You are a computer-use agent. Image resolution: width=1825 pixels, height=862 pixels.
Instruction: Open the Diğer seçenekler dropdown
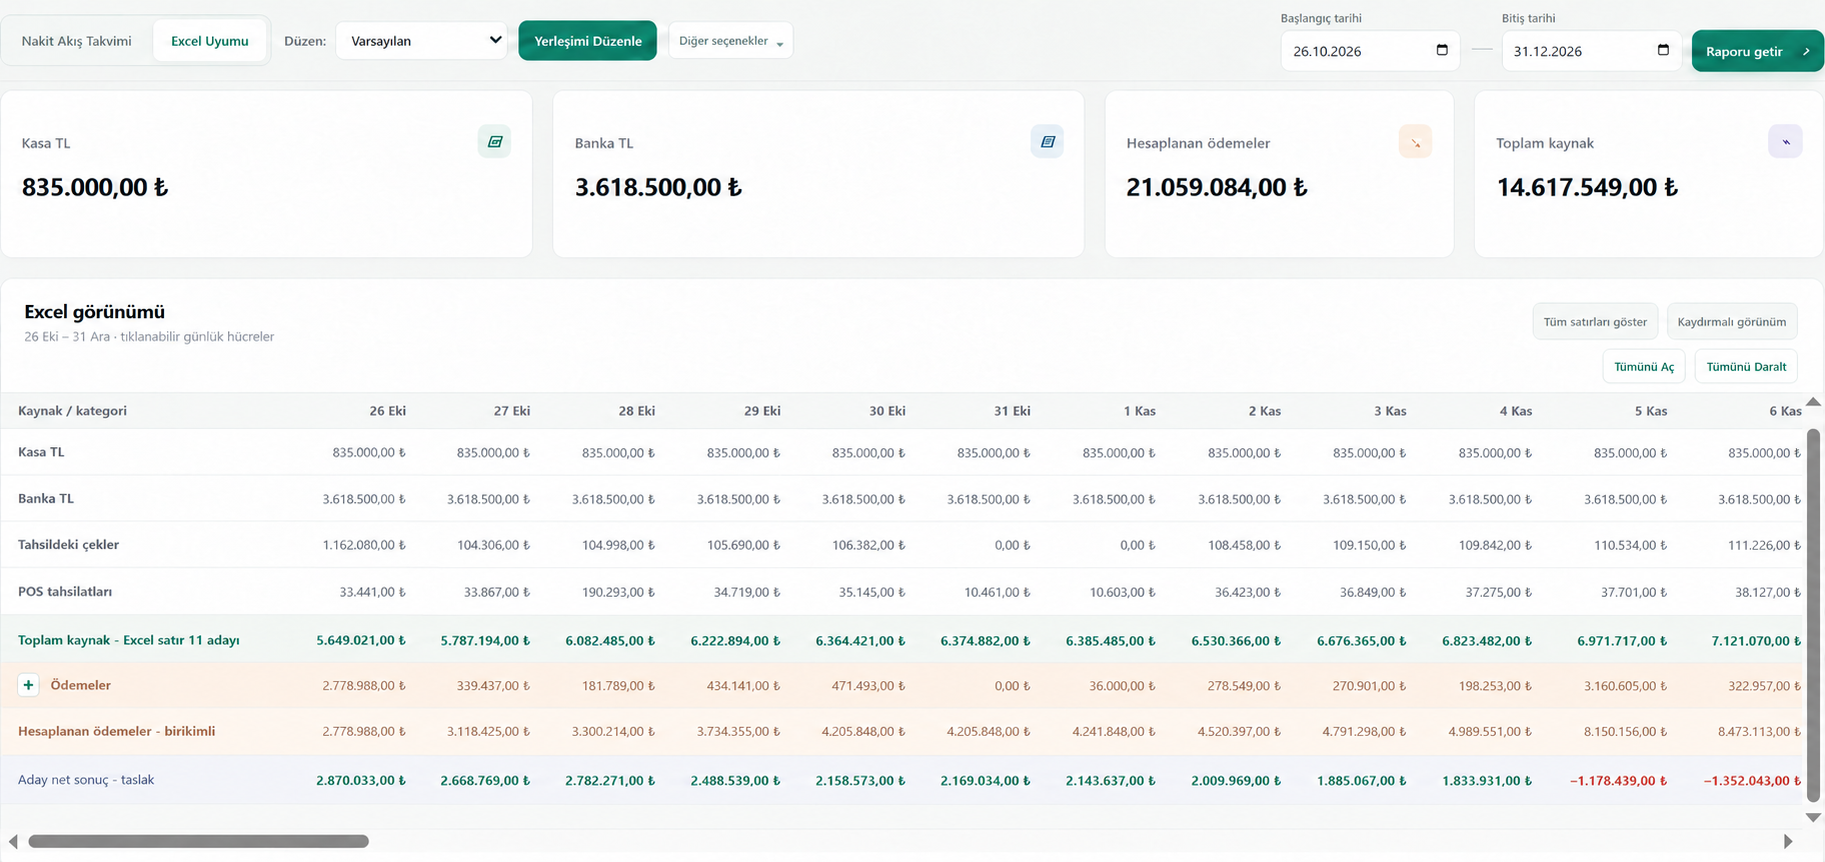[x=731, y=41]
